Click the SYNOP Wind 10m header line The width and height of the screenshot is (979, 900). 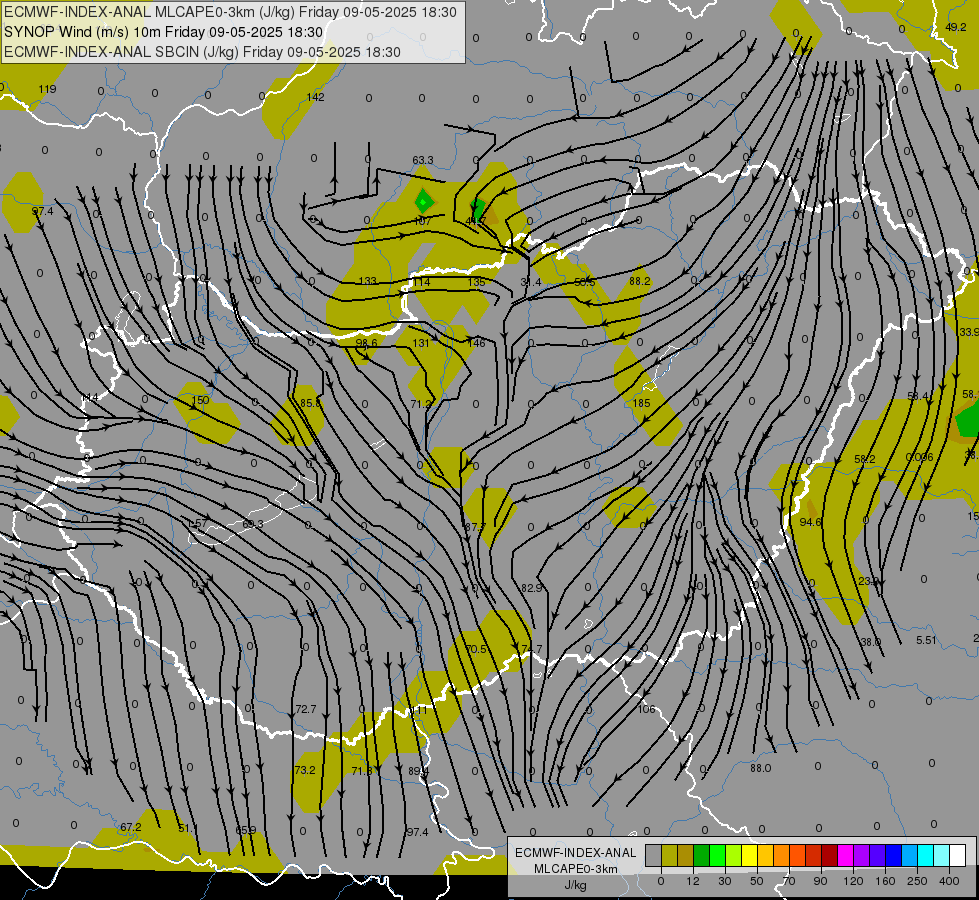pos(164,32)
